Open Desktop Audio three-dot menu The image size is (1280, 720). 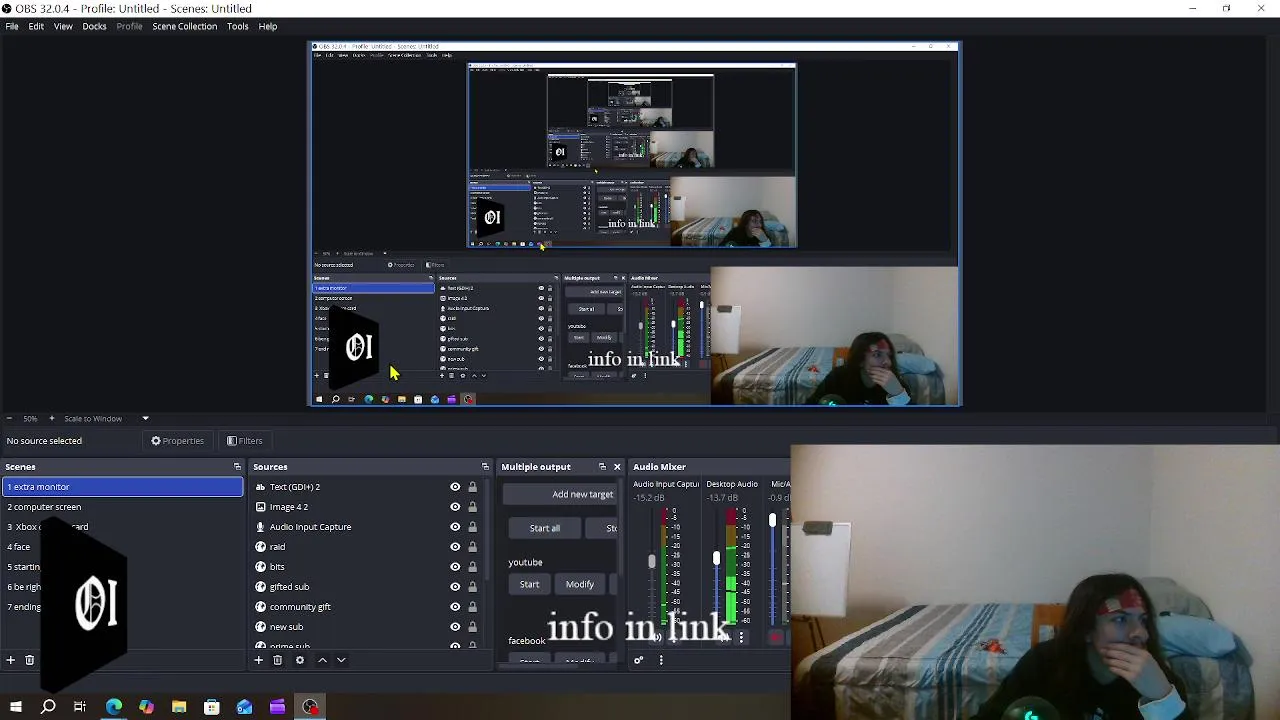(741, 637)
